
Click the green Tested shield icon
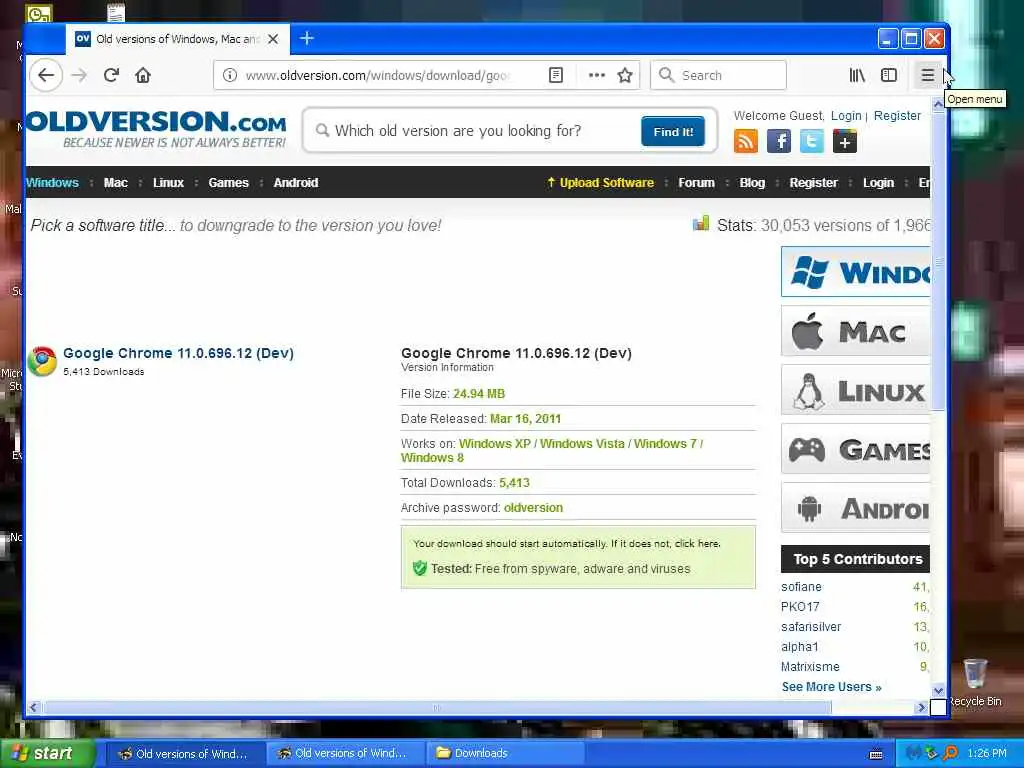click(x=419, y=568)
